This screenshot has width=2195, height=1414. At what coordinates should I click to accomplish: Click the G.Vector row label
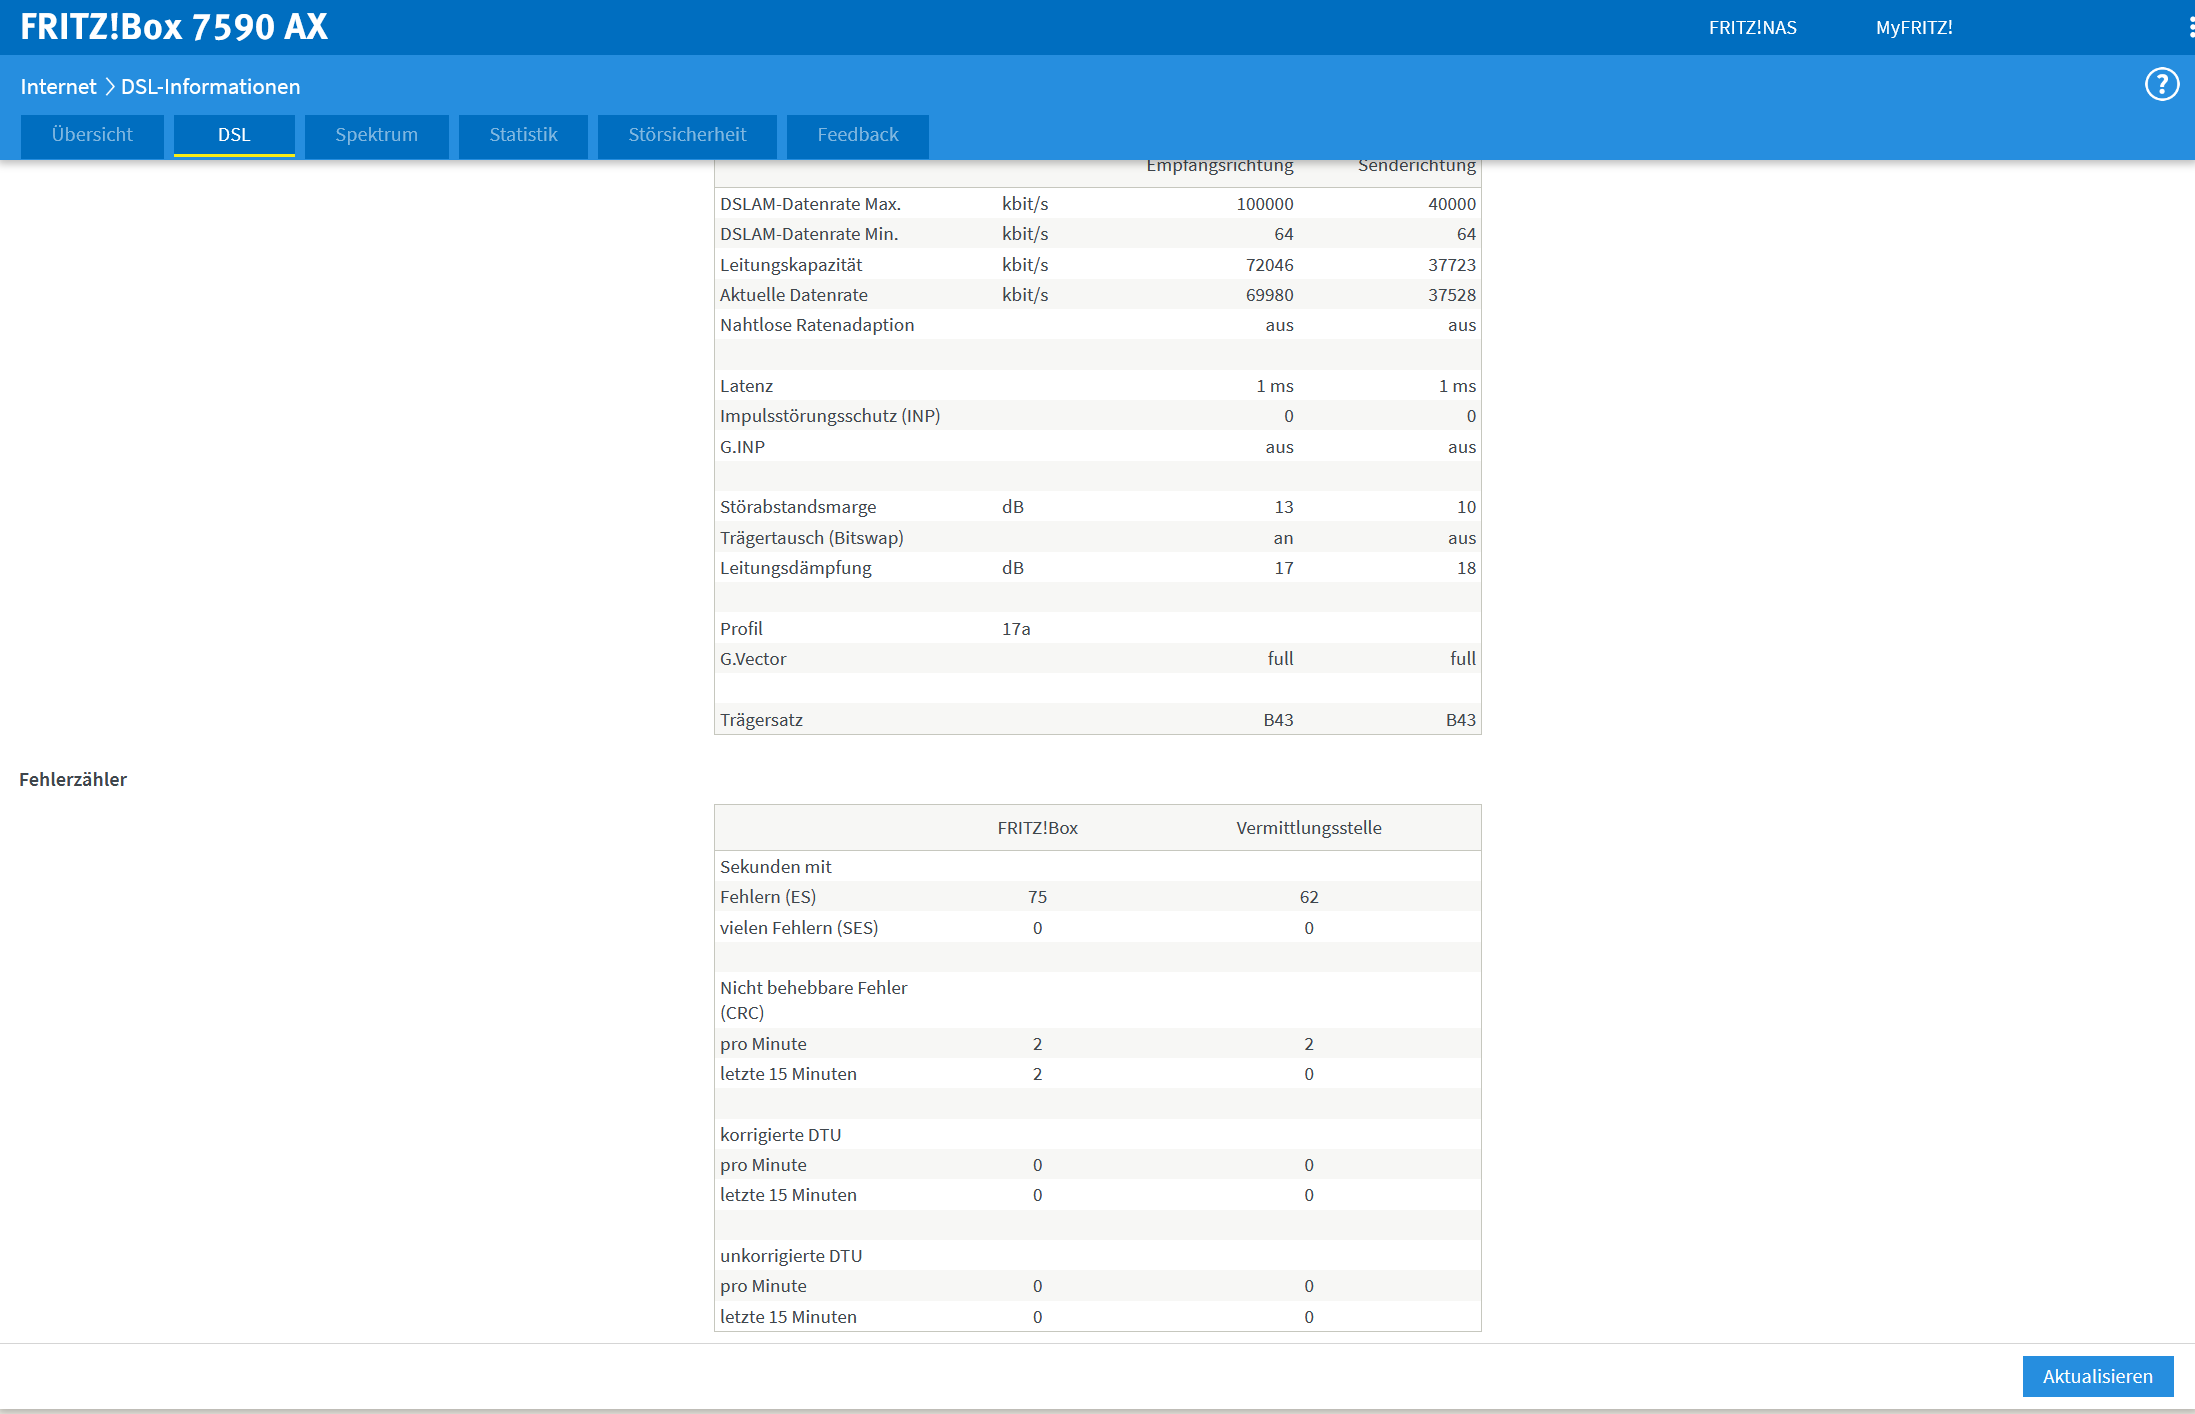click(x=752, y=659)
